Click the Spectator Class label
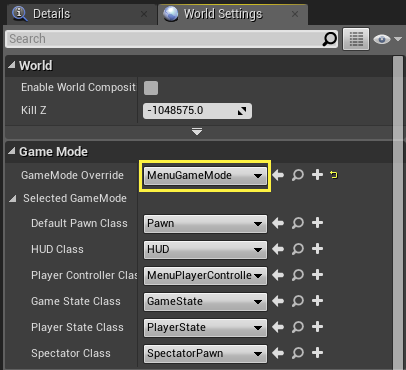 point(71,353)
